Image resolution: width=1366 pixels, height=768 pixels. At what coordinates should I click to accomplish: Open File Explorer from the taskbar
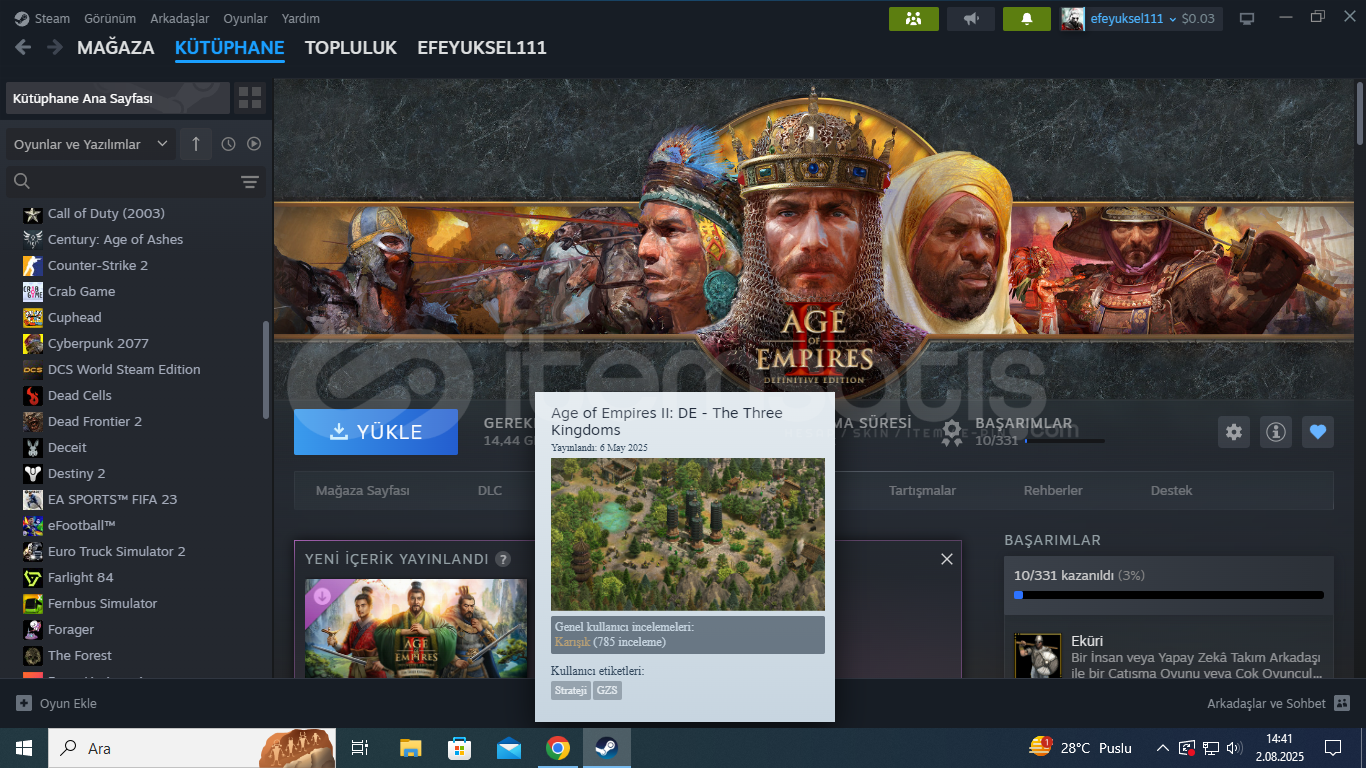click(x=410, y=748)
